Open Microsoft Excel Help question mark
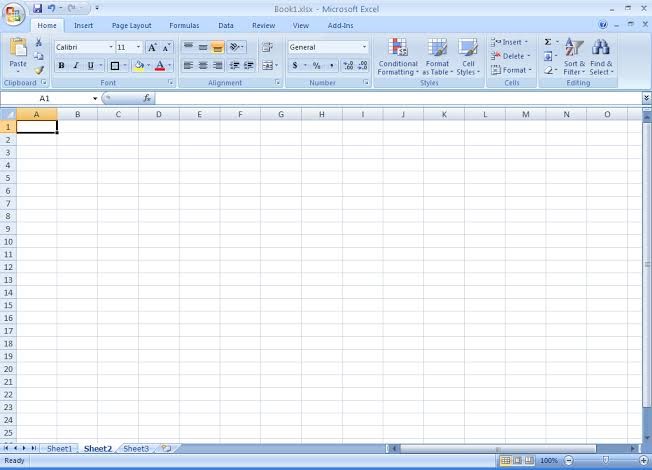The width and height of the screenshot is (652, 470). click(603, 25)
